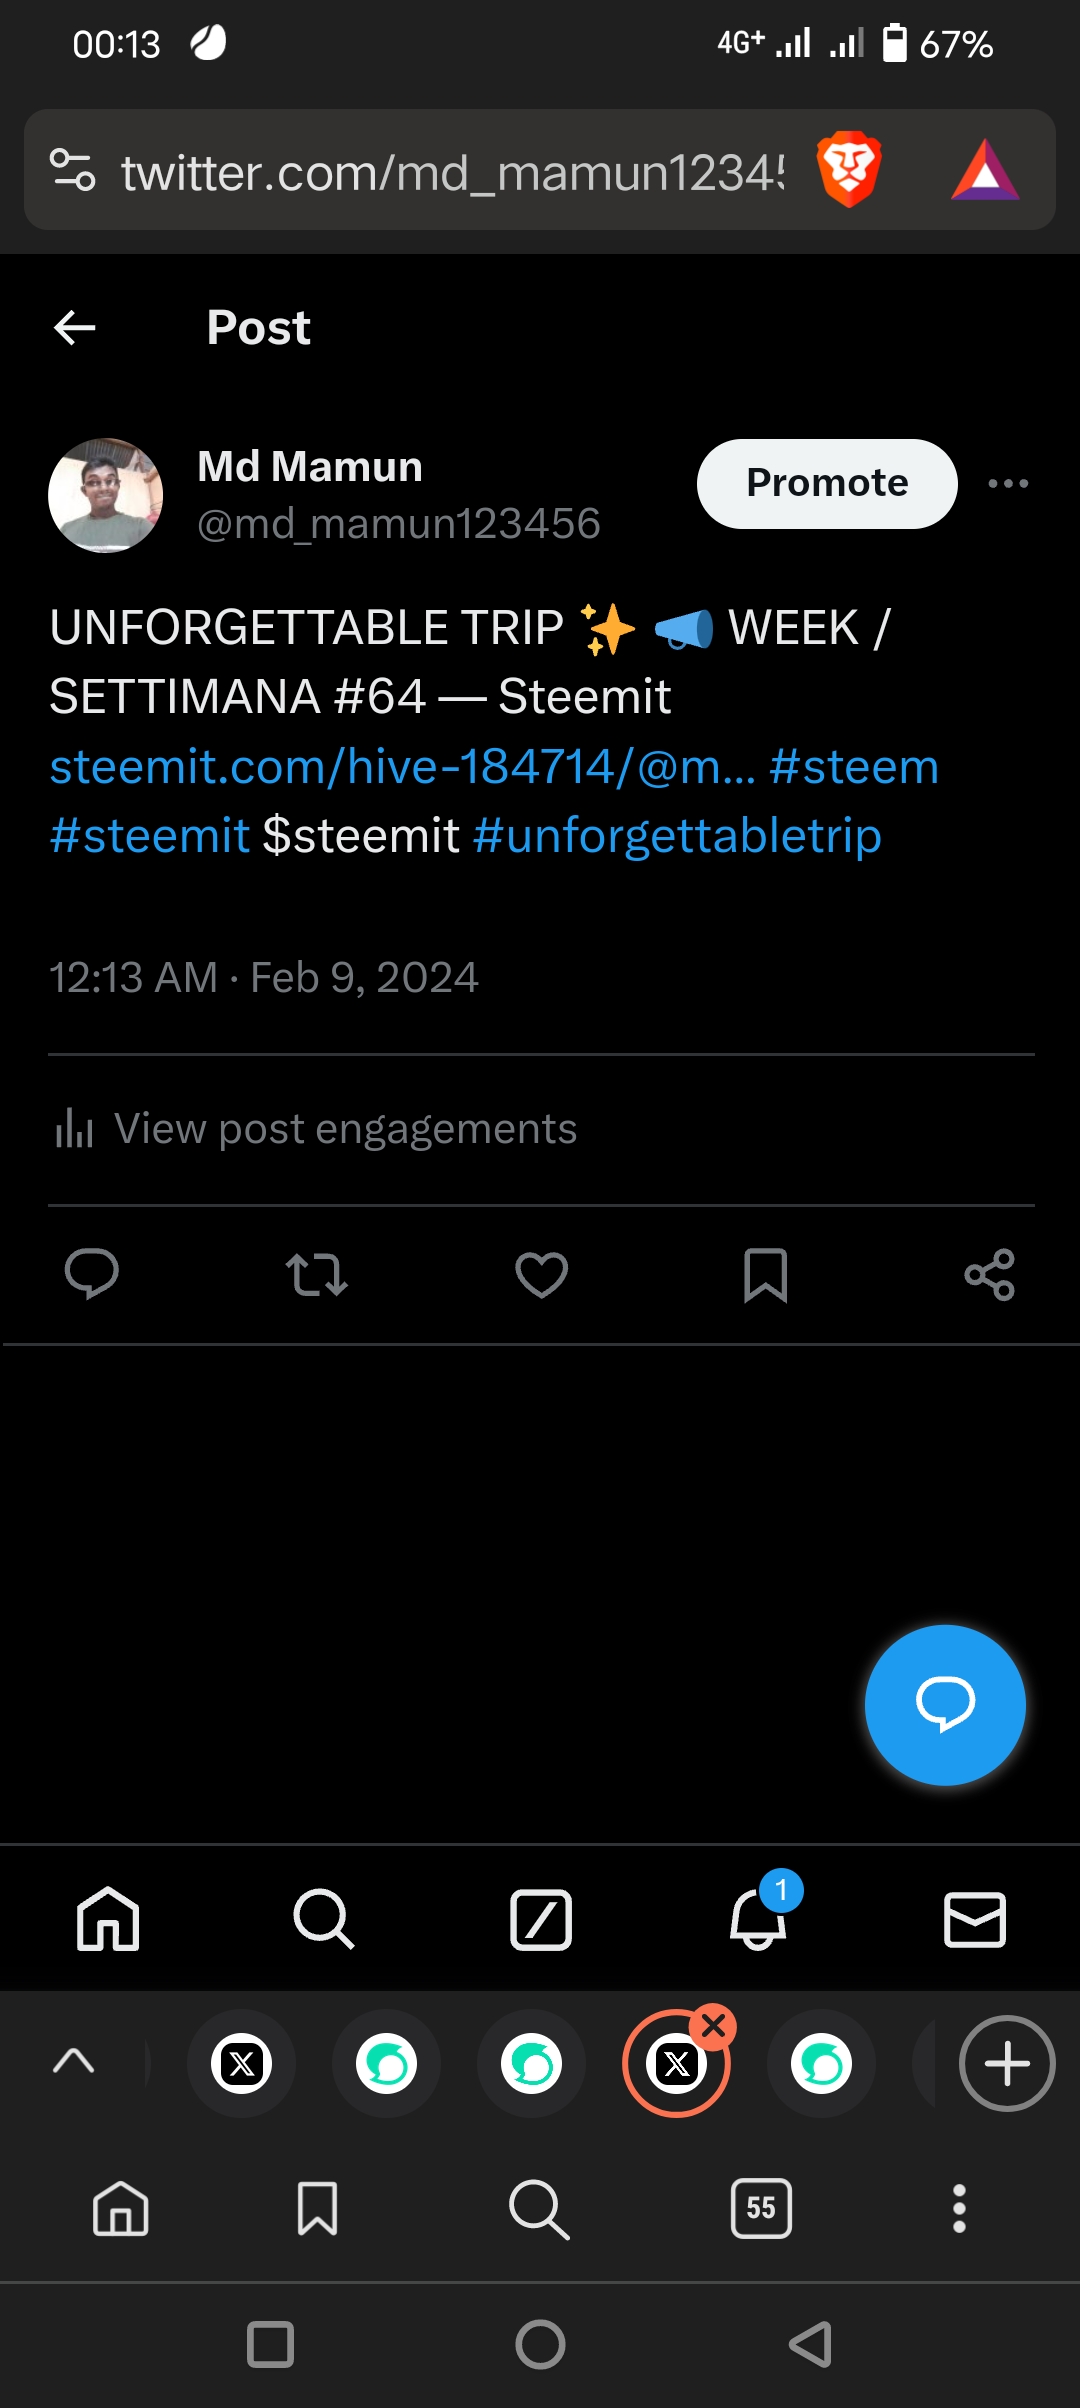Screen dimensions: 1080x2408
Task: Bookmark this post in the action row
Action: 765,1275
